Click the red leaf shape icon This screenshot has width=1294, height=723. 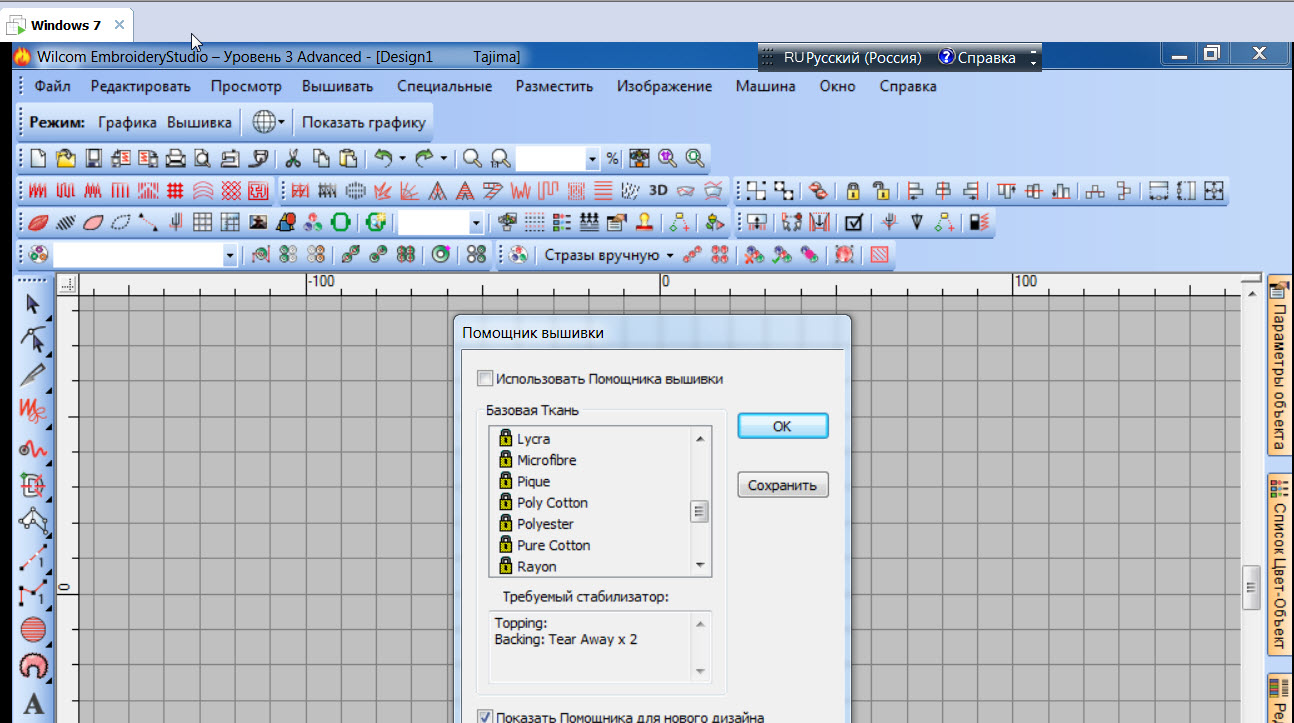pos(38,222)
